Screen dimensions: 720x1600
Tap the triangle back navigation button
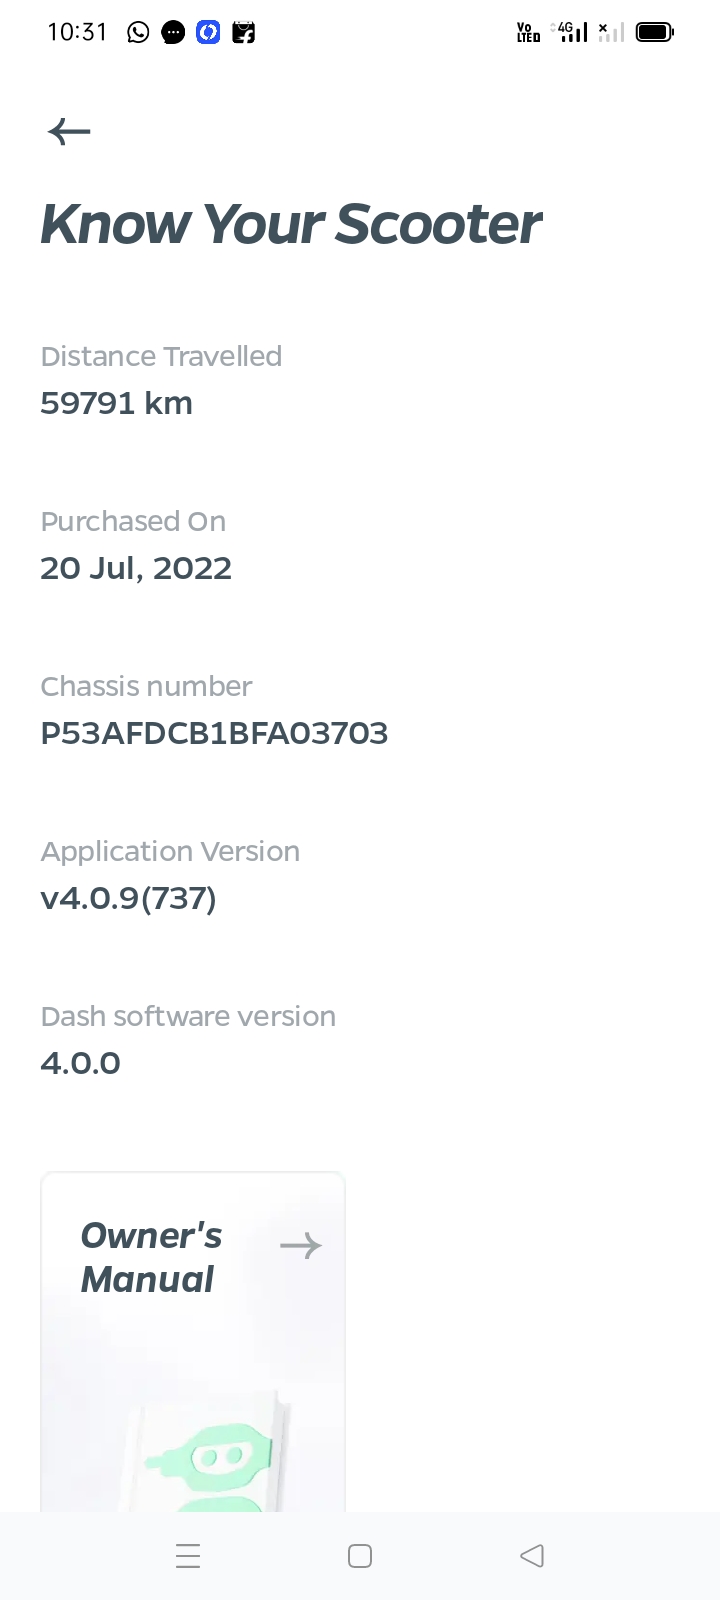[532, 1556]
